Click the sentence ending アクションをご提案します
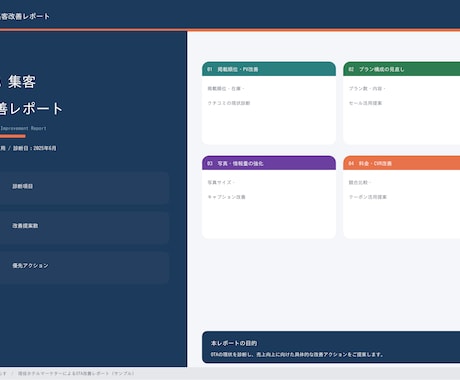460x380 pixels. [297, 354]
